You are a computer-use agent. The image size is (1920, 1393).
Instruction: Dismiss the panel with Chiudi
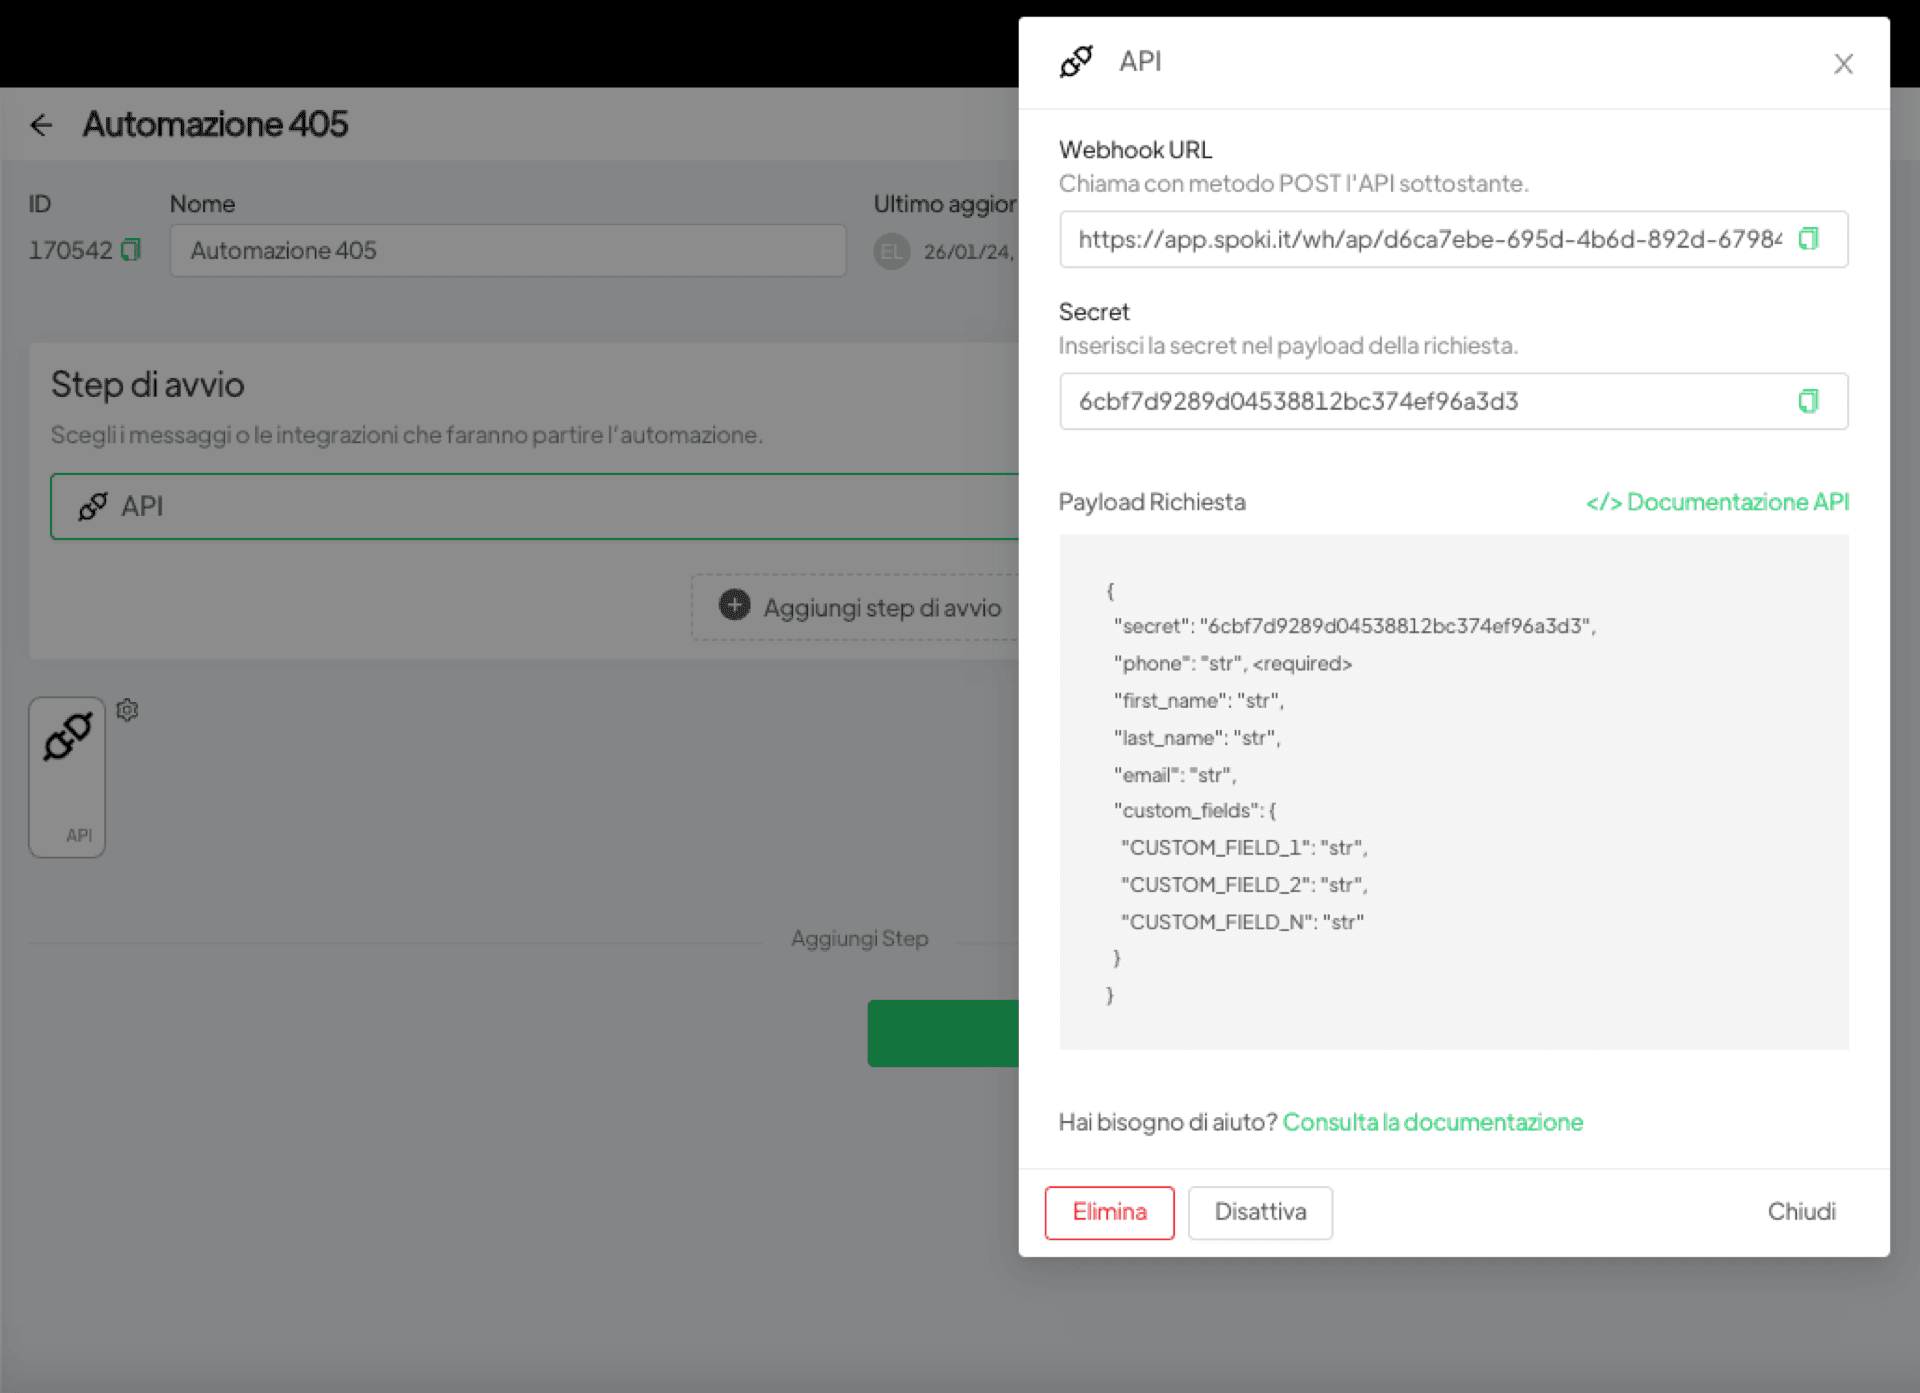tap(1801, 1211)
